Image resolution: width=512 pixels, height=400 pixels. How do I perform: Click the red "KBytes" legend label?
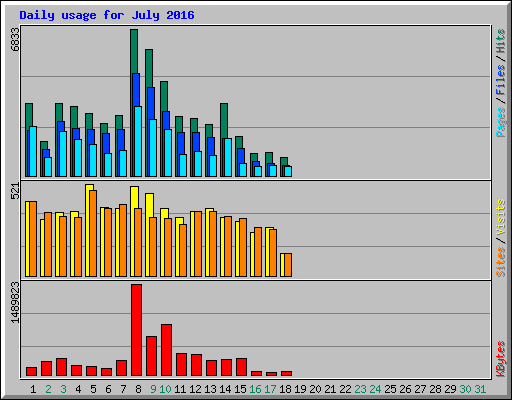[x=500, y=359]
